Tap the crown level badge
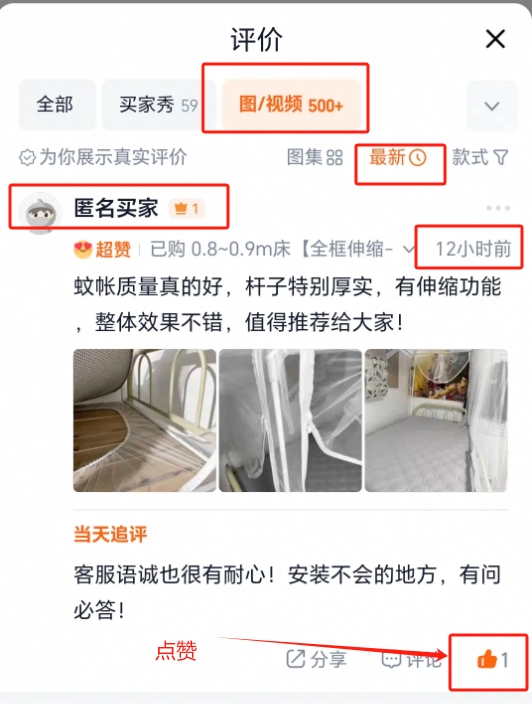 tap(187, 208)
